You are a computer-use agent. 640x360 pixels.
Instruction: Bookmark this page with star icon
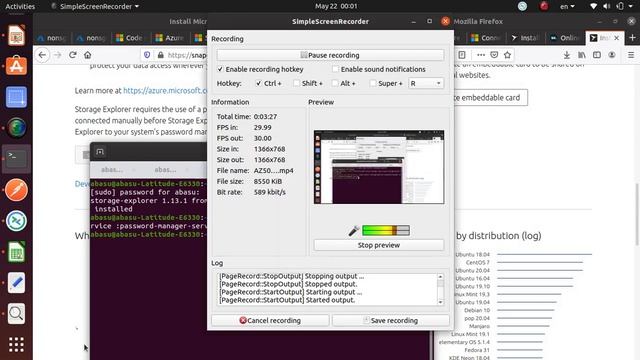pos(507,55)
